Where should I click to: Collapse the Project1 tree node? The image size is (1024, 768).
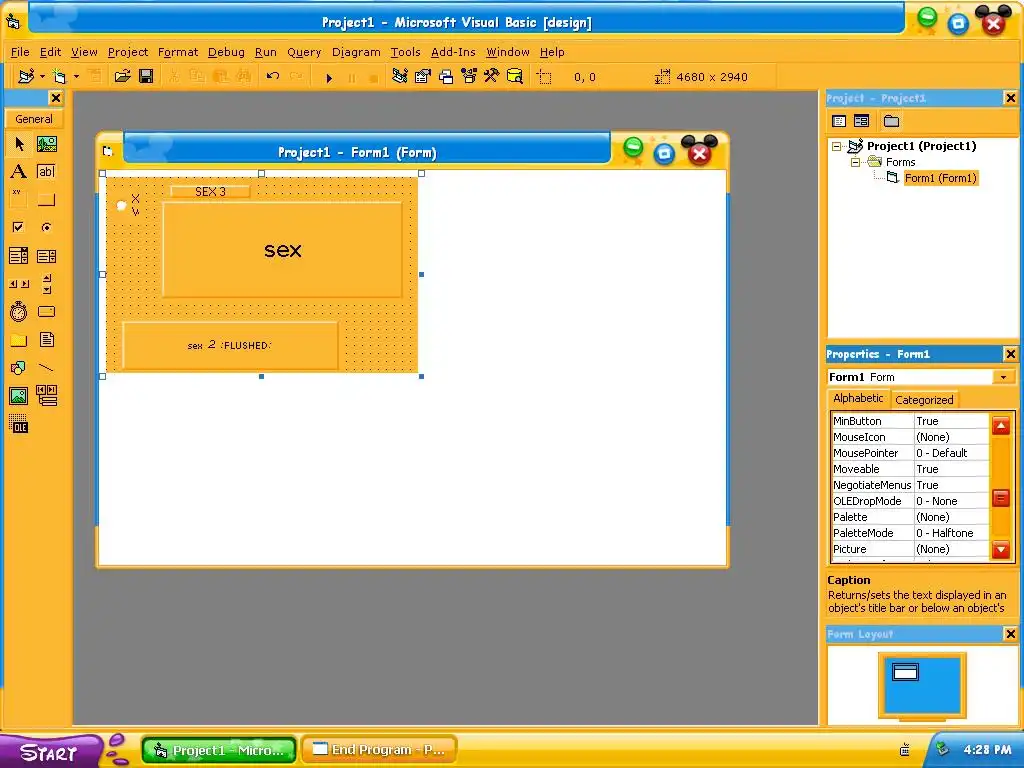point(837,146)
